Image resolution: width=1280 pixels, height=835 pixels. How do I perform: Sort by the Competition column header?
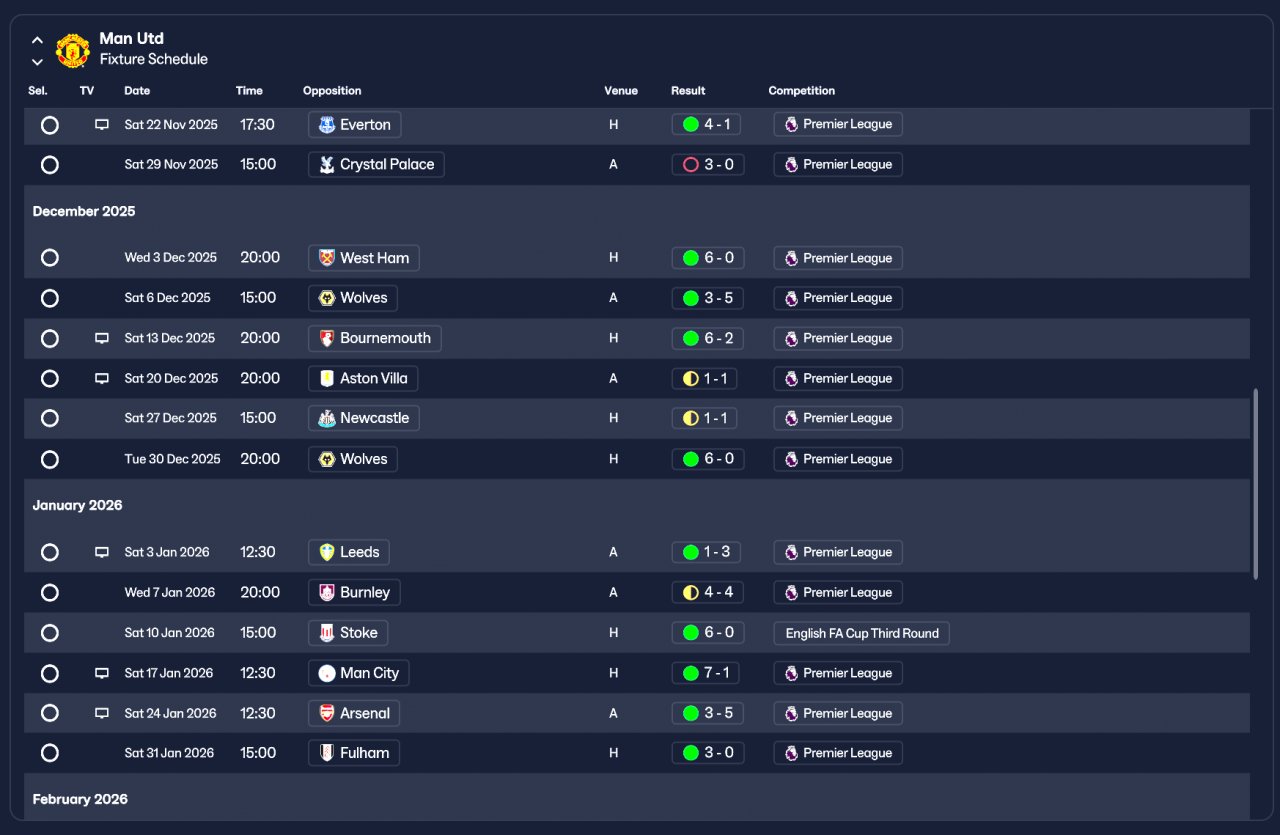[801, 91]
